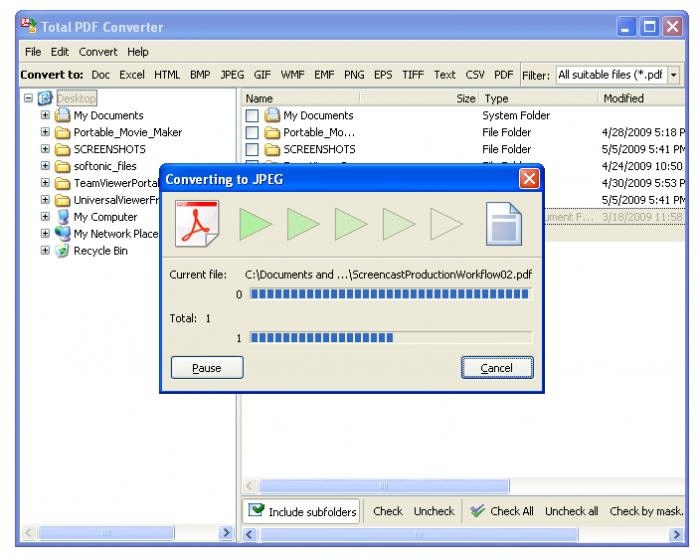This screenshot has width=700, height=558.
Task: Select the My Network Places tree icon
Action: (x=62, y=234)
